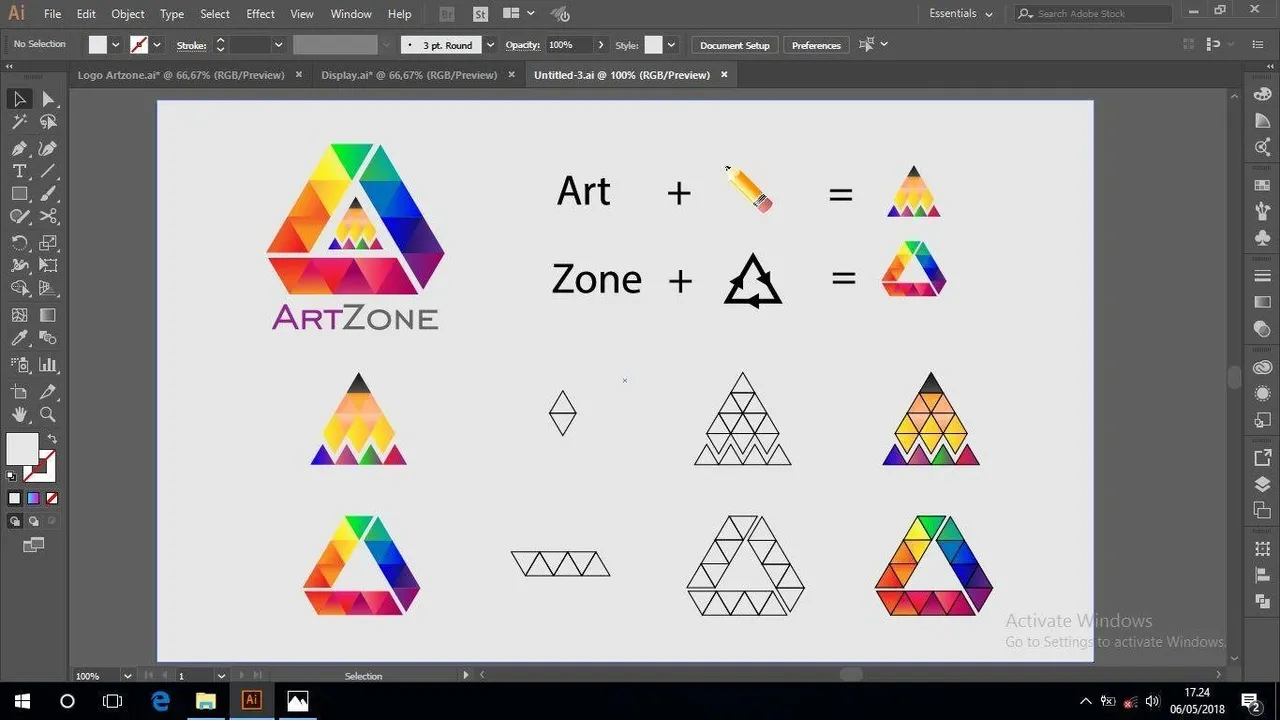Select the Gradient tool
The image size is (1280, 720).
tap(48, 315)
